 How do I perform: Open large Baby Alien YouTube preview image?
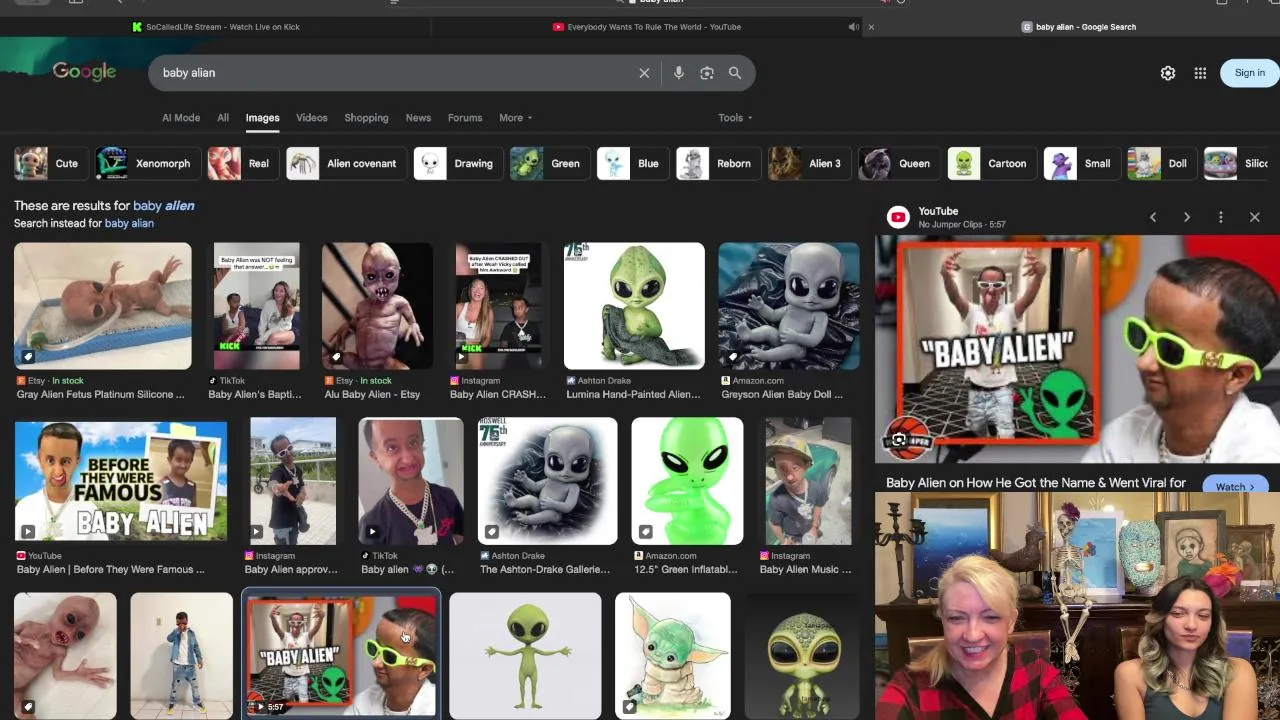1077,349
